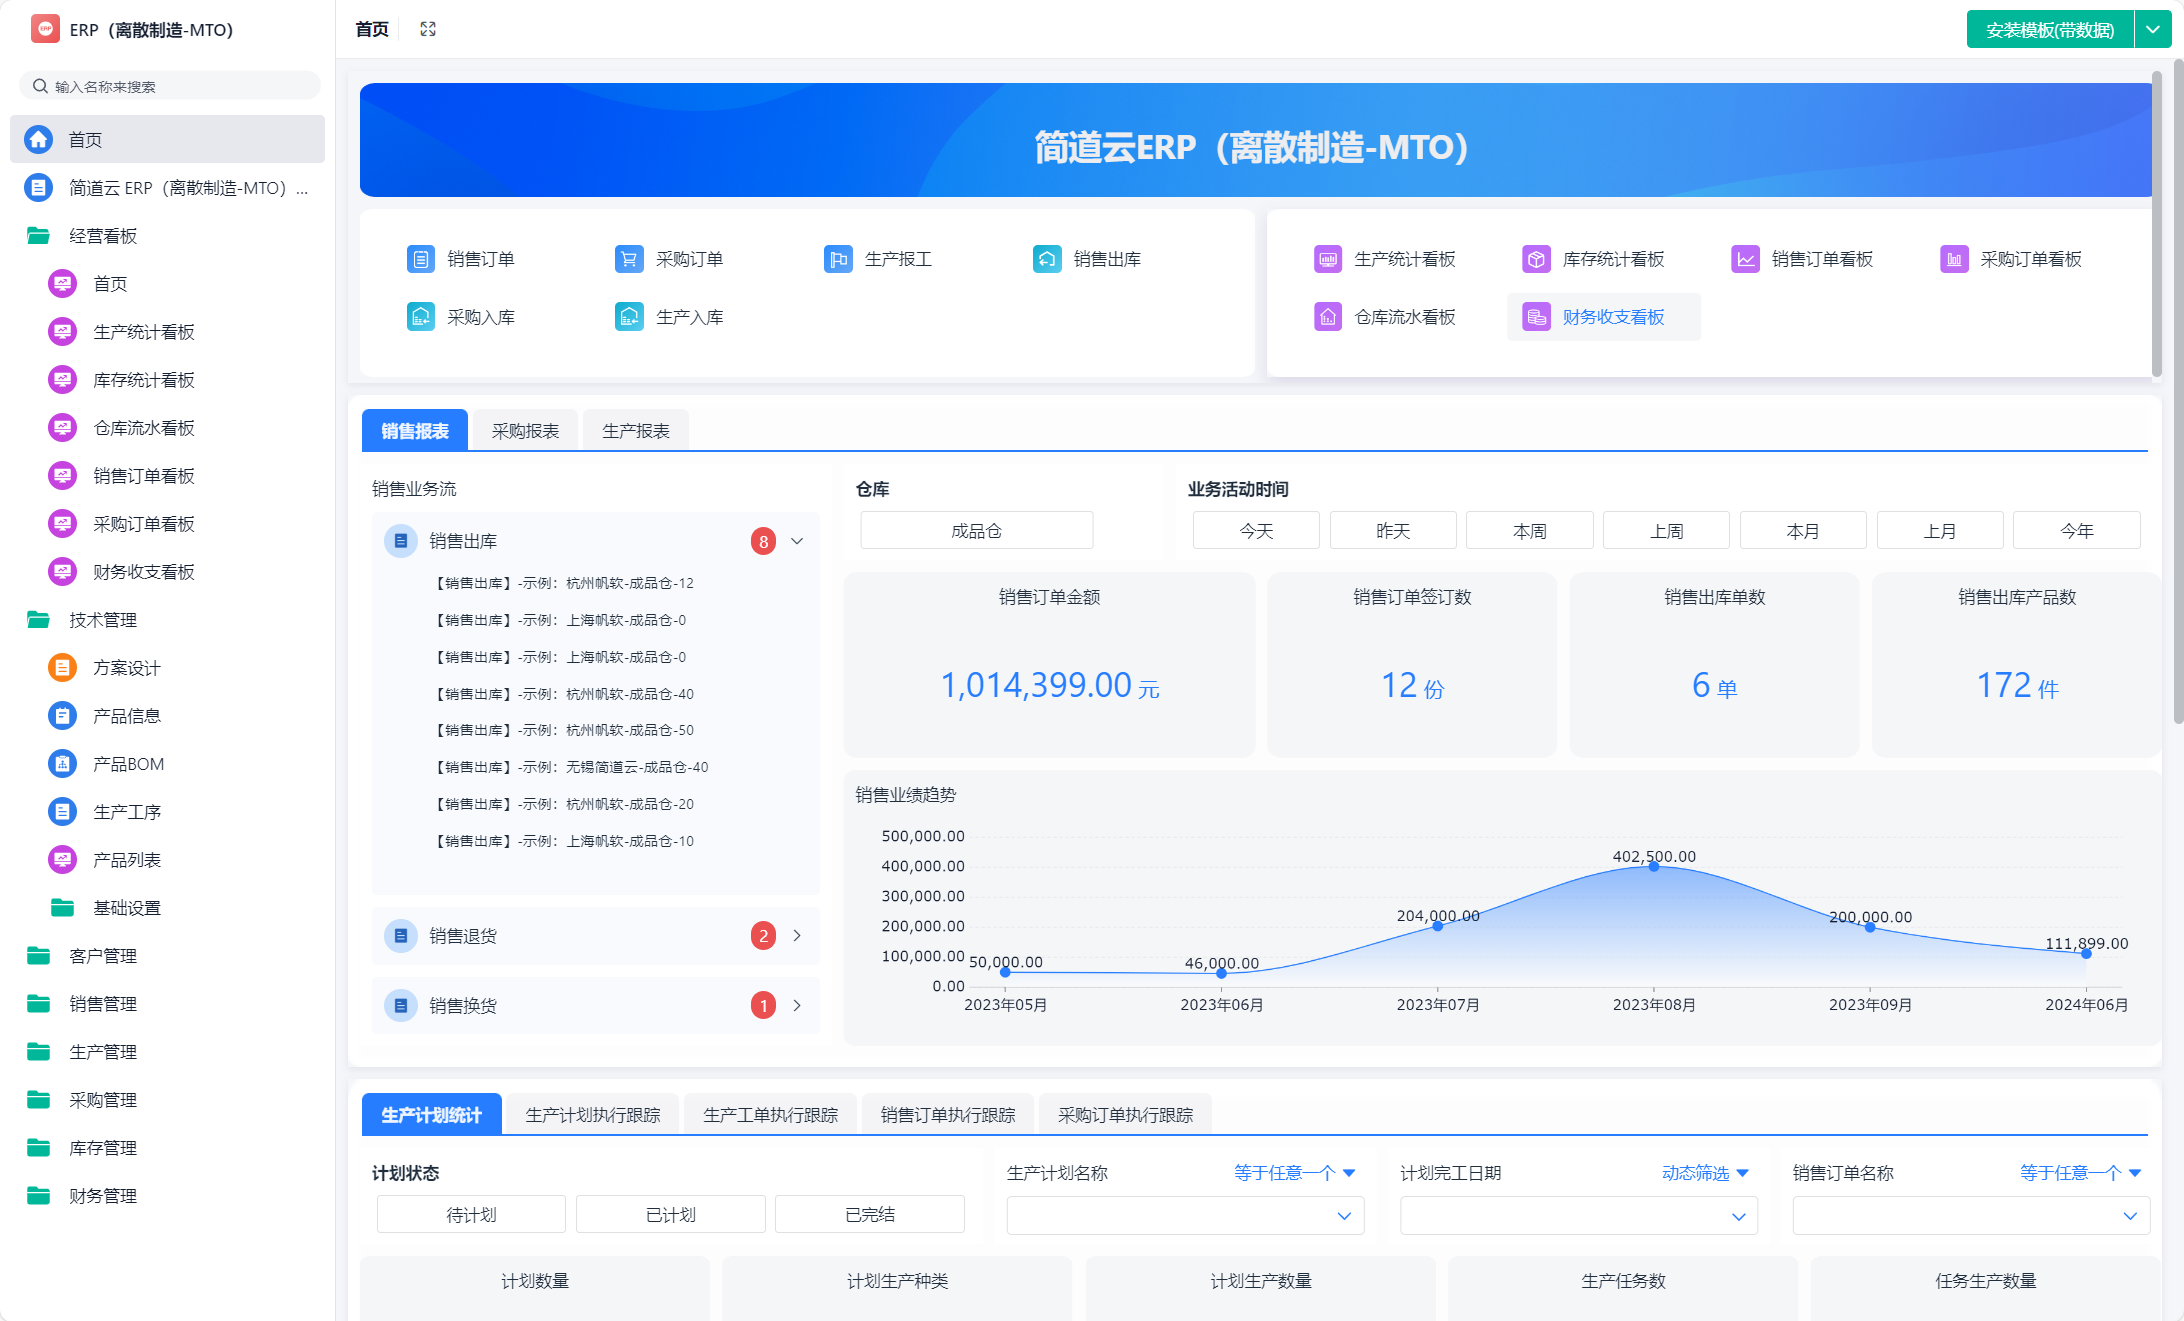Toggle the 今天 time filter

tap(1256, 530)
